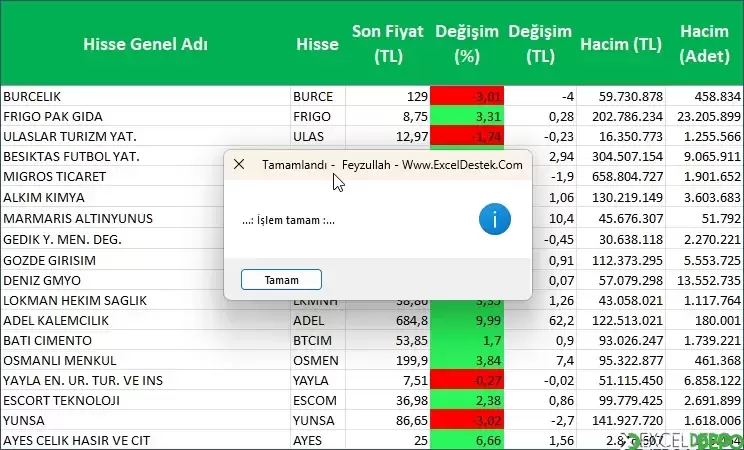Click the green 3,31 change cell
This screenshot has width=744, height=450.
[x=467, y=116]
